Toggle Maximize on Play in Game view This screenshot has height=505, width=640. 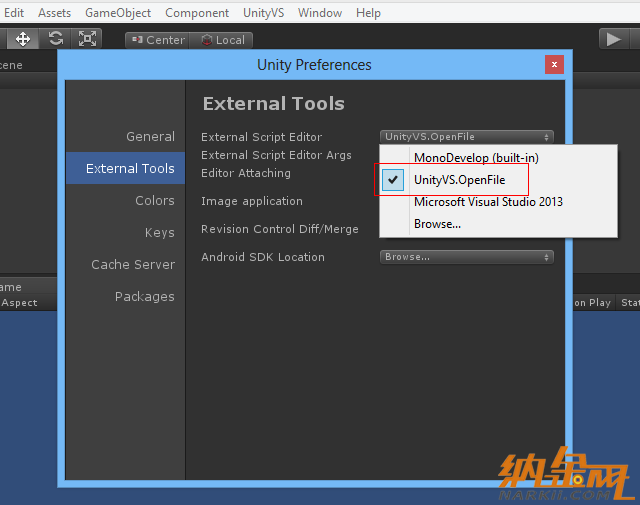(592, 303)
